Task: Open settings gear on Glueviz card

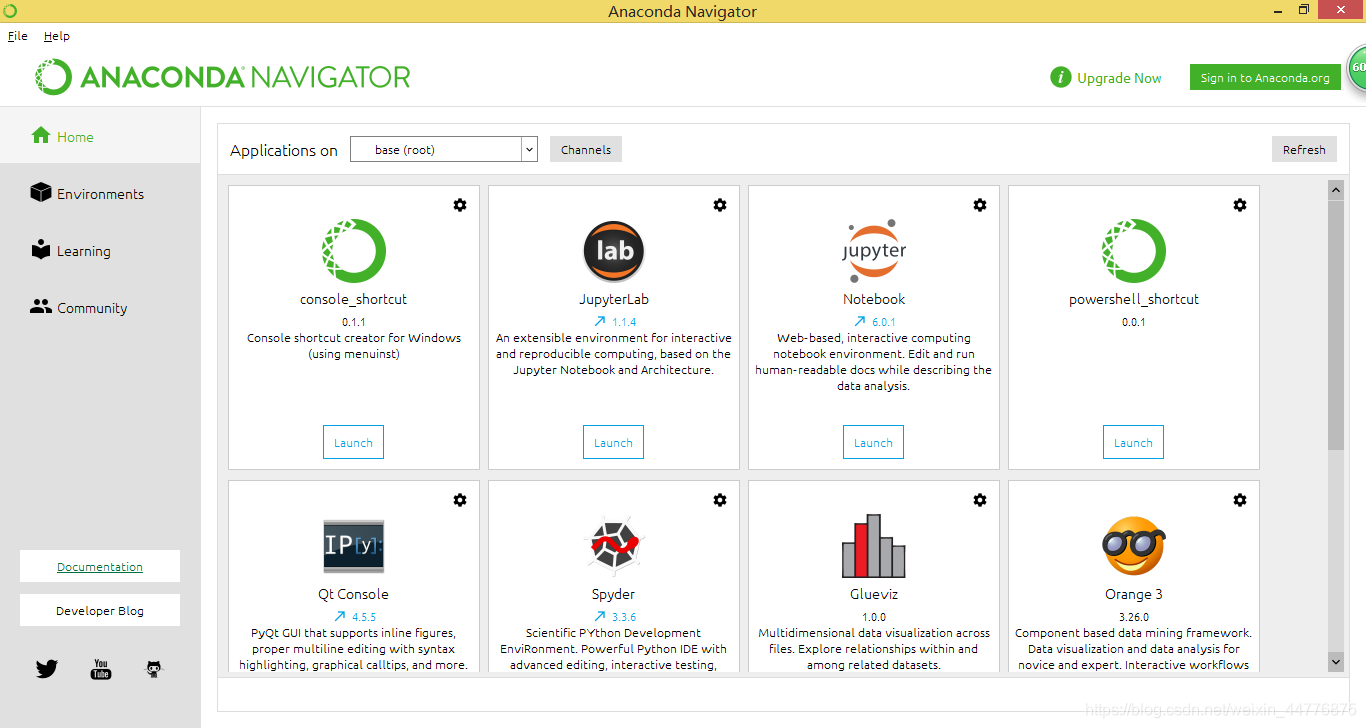Action: point(980,500)
